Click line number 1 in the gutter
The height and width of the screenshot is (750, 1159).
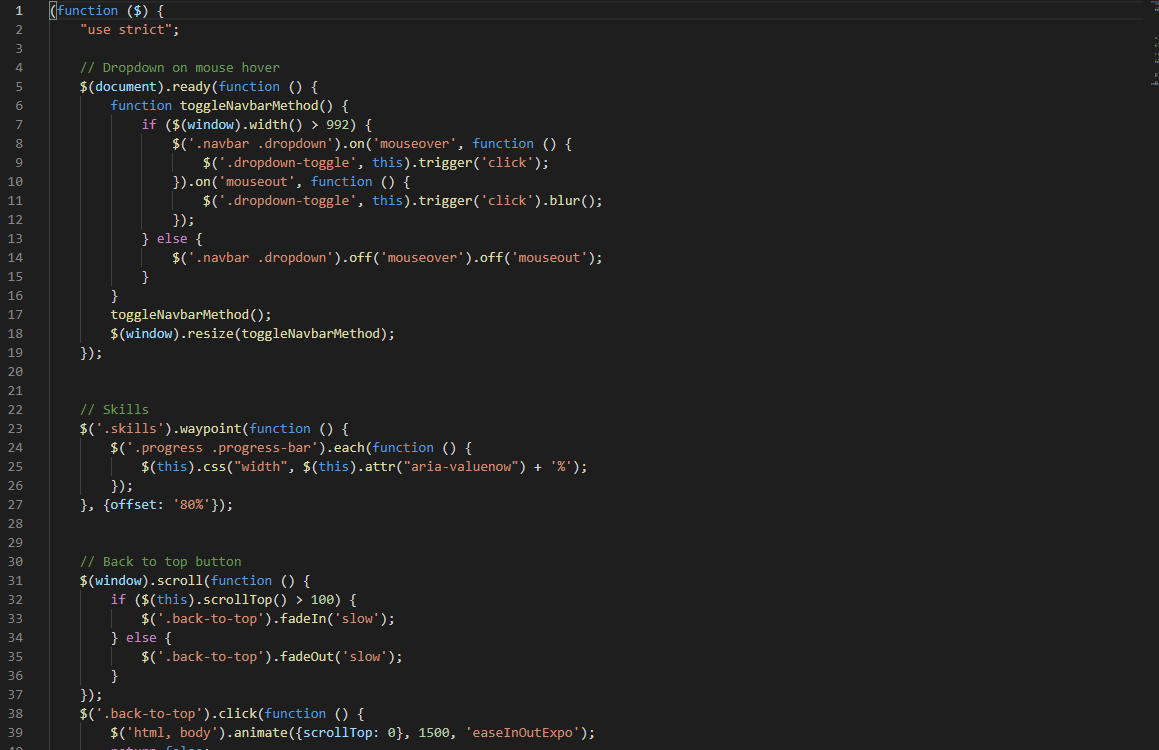[x=18, y=11]
